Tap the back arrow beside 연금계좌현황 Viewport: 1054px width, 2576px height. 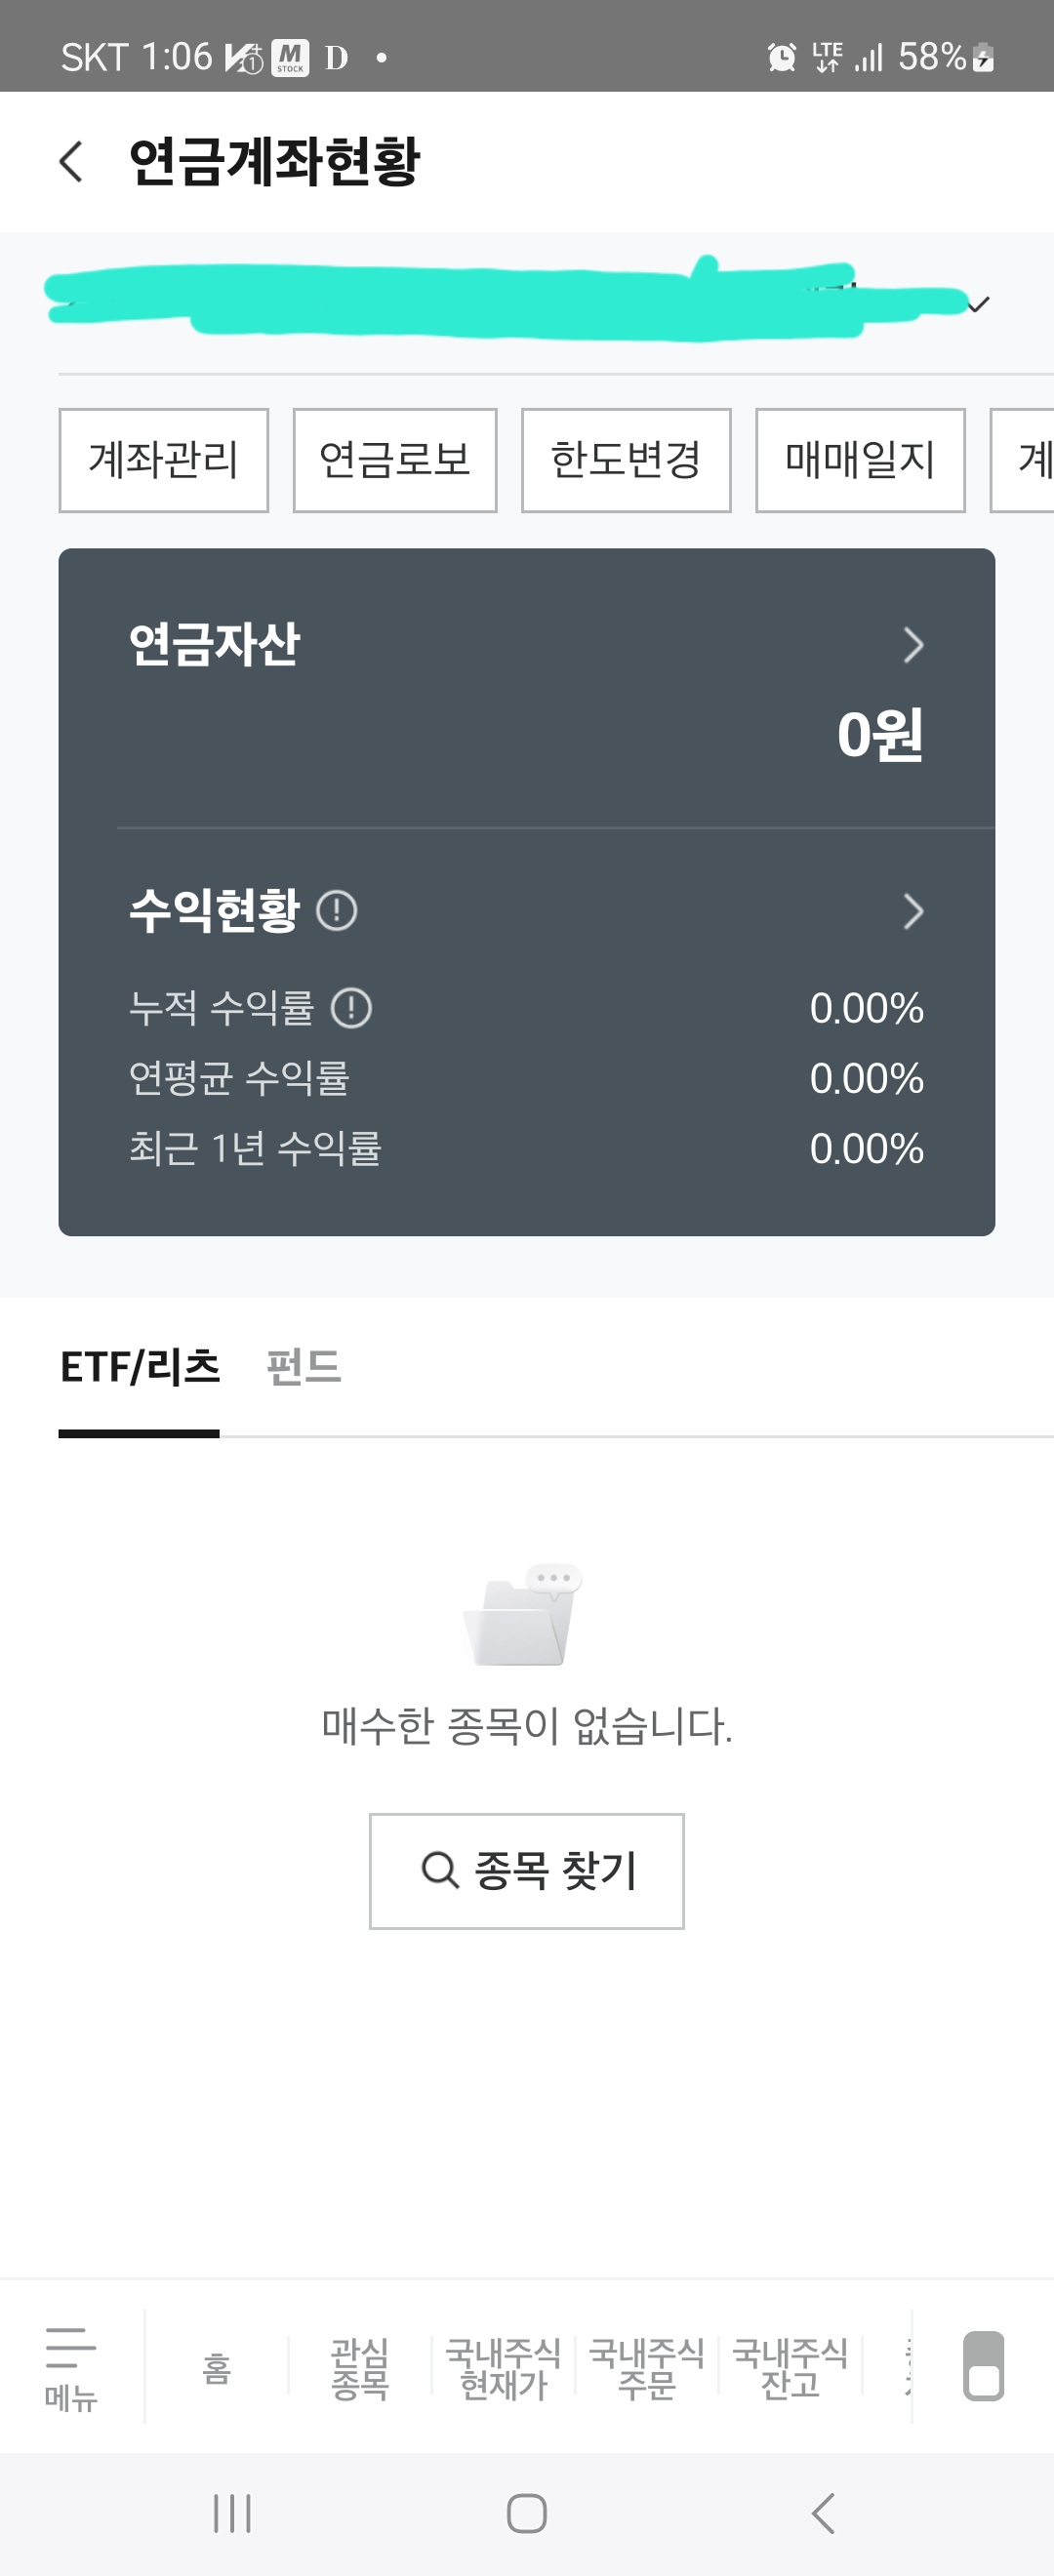[x=71, y=162]
